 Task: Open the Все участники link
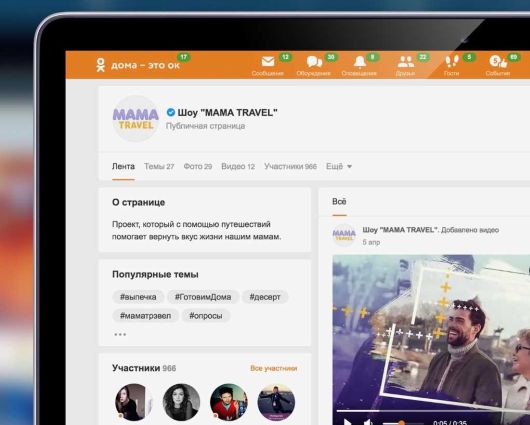(273, 368)
